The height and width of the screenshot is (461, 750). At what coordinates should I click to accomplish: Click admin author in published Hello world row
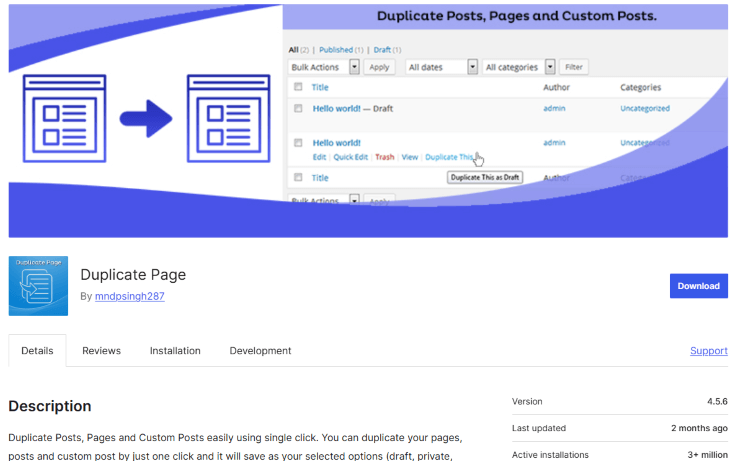pos(554,143)
